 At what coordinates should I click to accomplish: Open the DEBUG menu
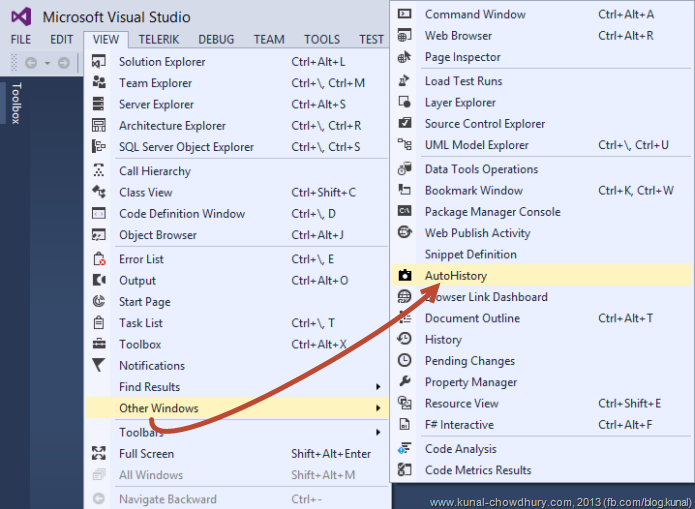click(216, 39)
